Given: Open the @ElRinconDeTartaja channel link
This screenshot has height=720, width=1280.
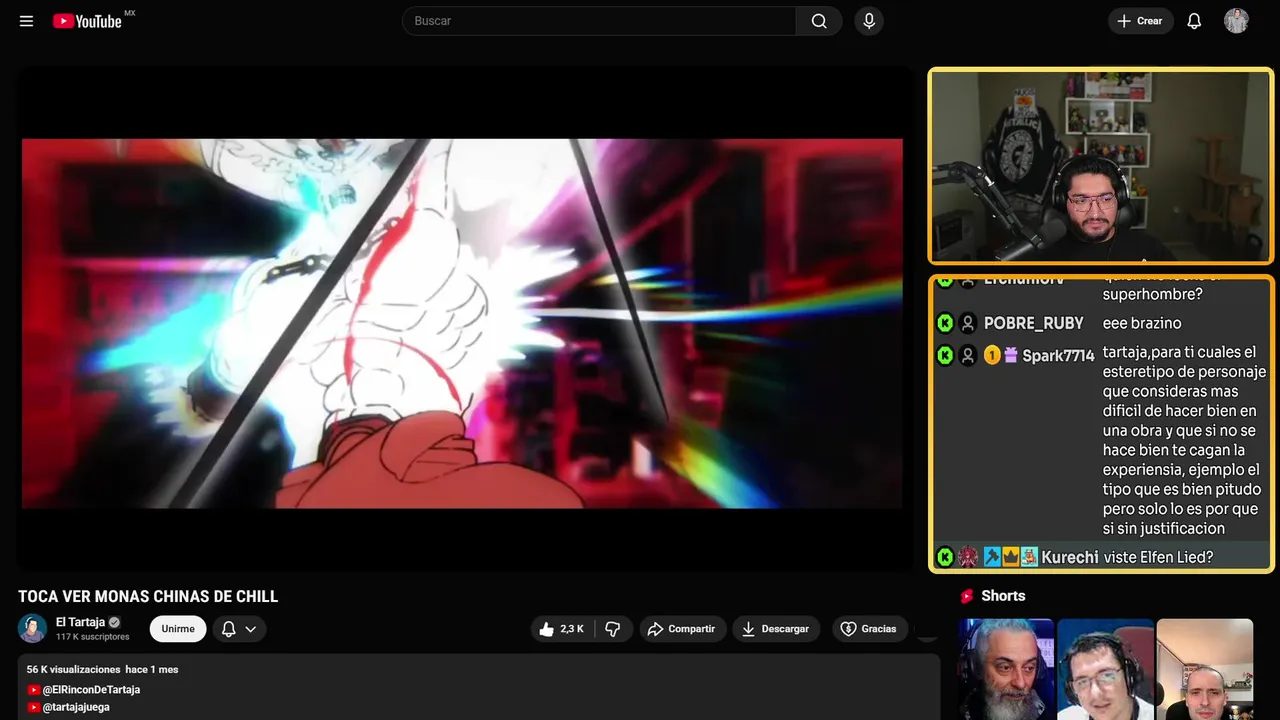Looking at the screenshot, I should tap(91, 690).
